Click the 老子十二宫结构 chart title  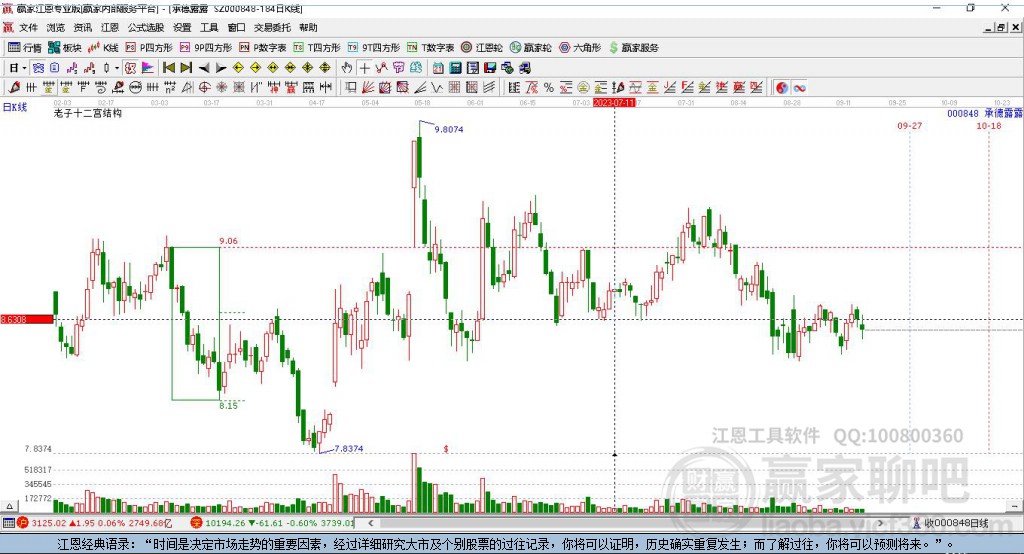pos(88,113)
